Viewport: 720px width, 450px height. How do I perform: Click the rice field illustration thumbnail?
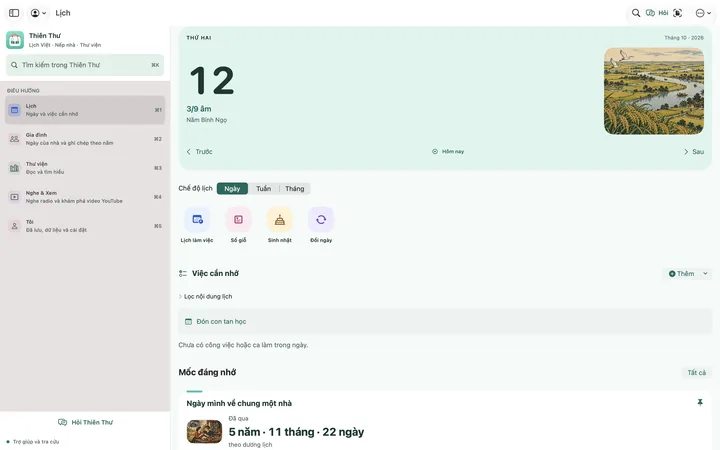point(654,91)
